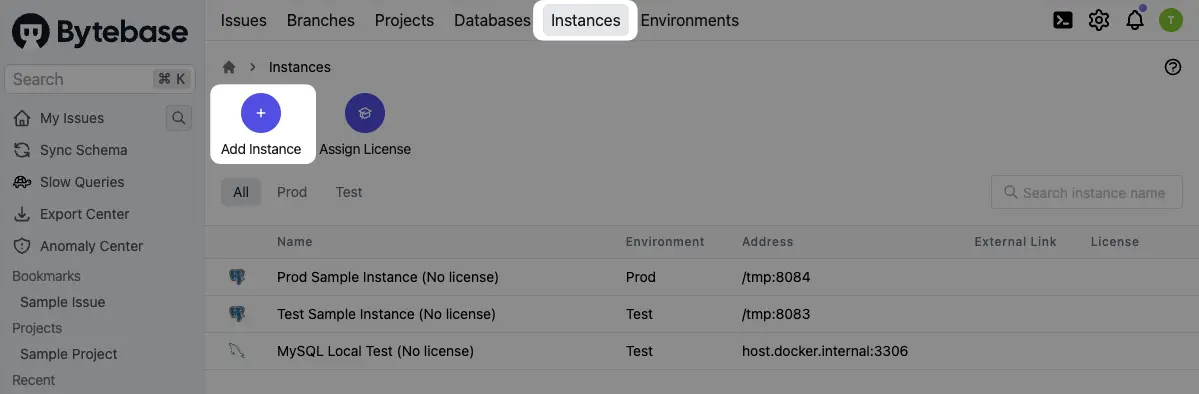Click the Address column header
This screenshot has height=394, width=1199.
coord(768,242)
